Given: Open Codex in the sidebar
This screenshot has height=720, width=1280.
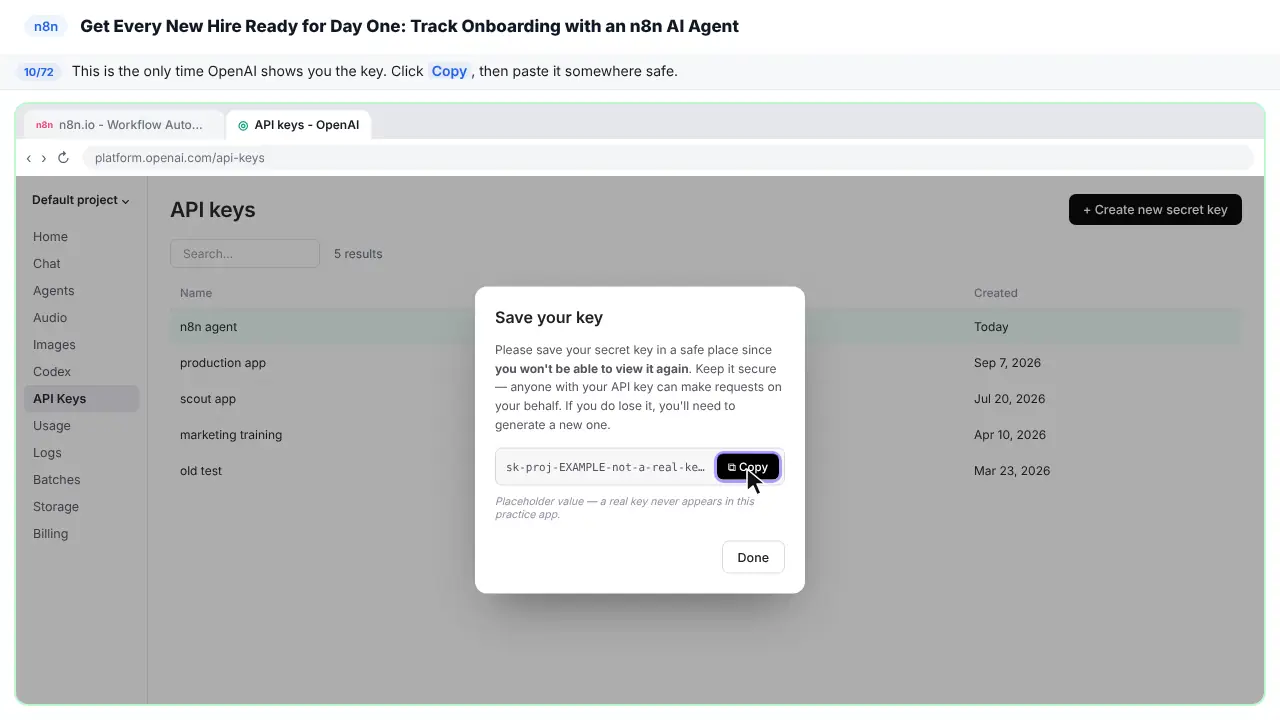Looking at the screenshot, I should (81, 372).
